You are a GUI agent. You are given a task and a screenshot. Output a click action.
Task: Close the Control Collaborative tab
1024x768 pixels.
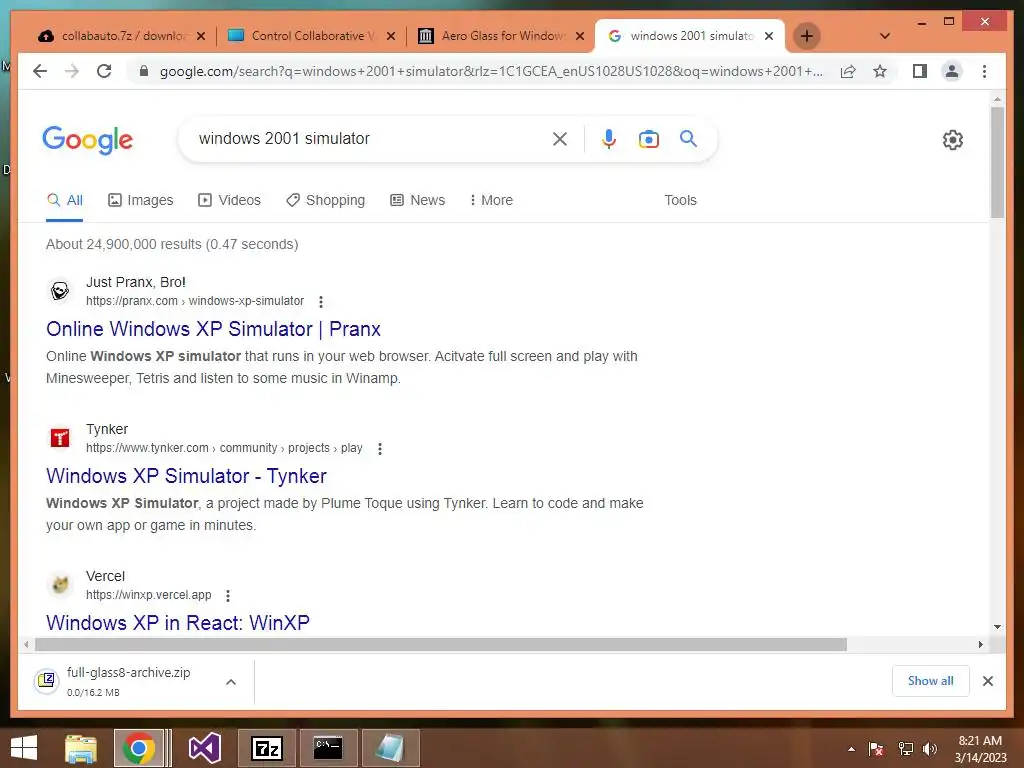click(391, 37)
